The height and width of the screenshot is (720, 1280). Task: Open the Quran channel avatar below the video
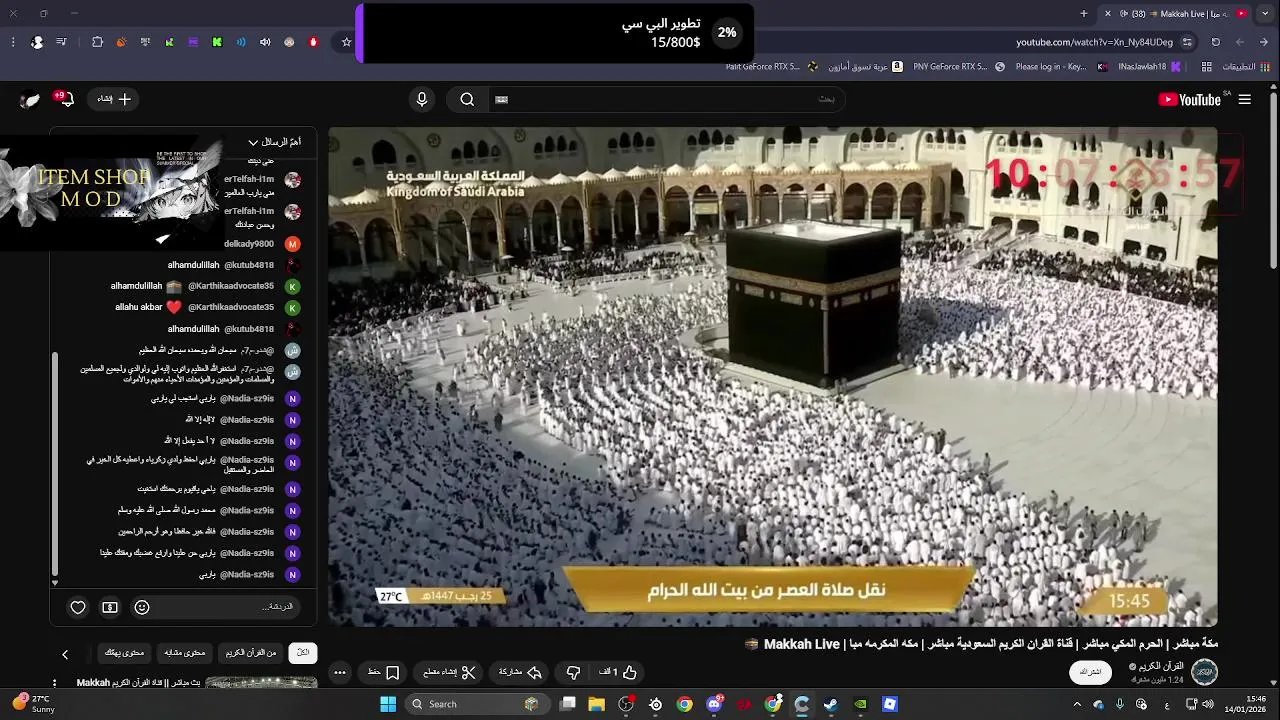1204,671
